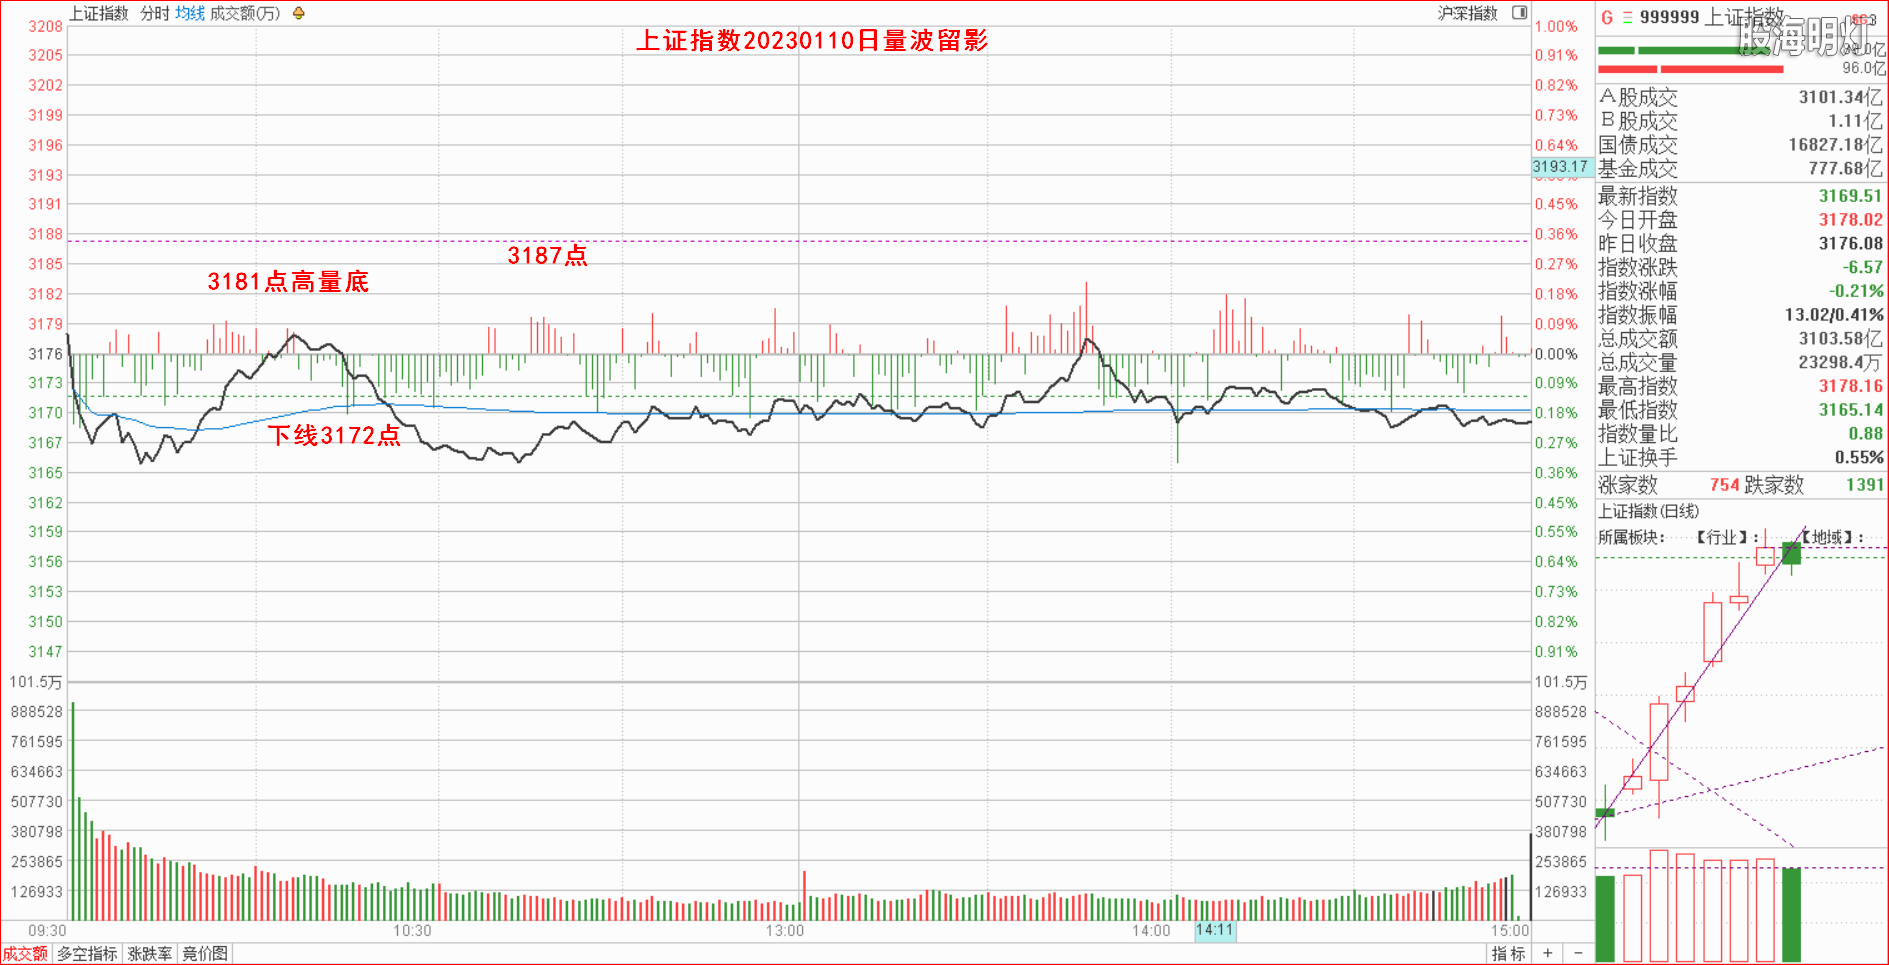Click the 上证换手 value 0.55%
The height and width of the screenshot is (965, 1889).
1858,458
